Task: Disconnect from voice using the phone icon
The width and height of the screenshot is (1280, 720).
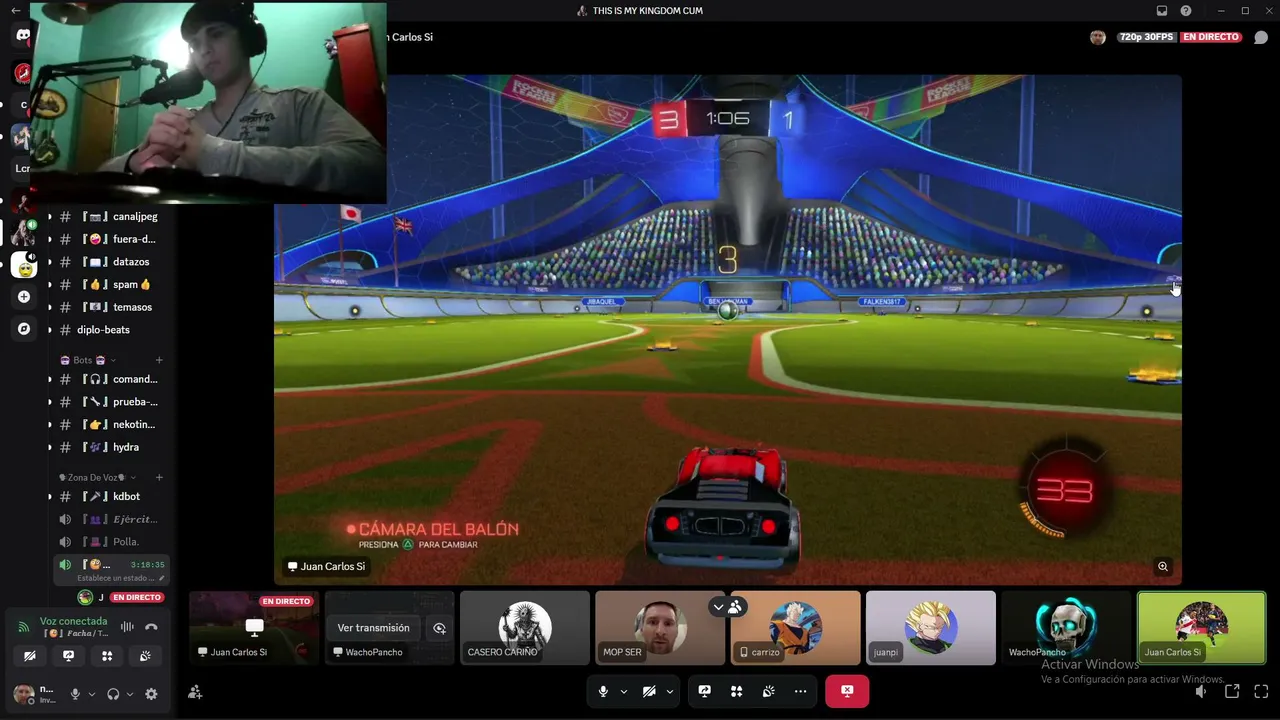Action: click(x=151, y=627)
